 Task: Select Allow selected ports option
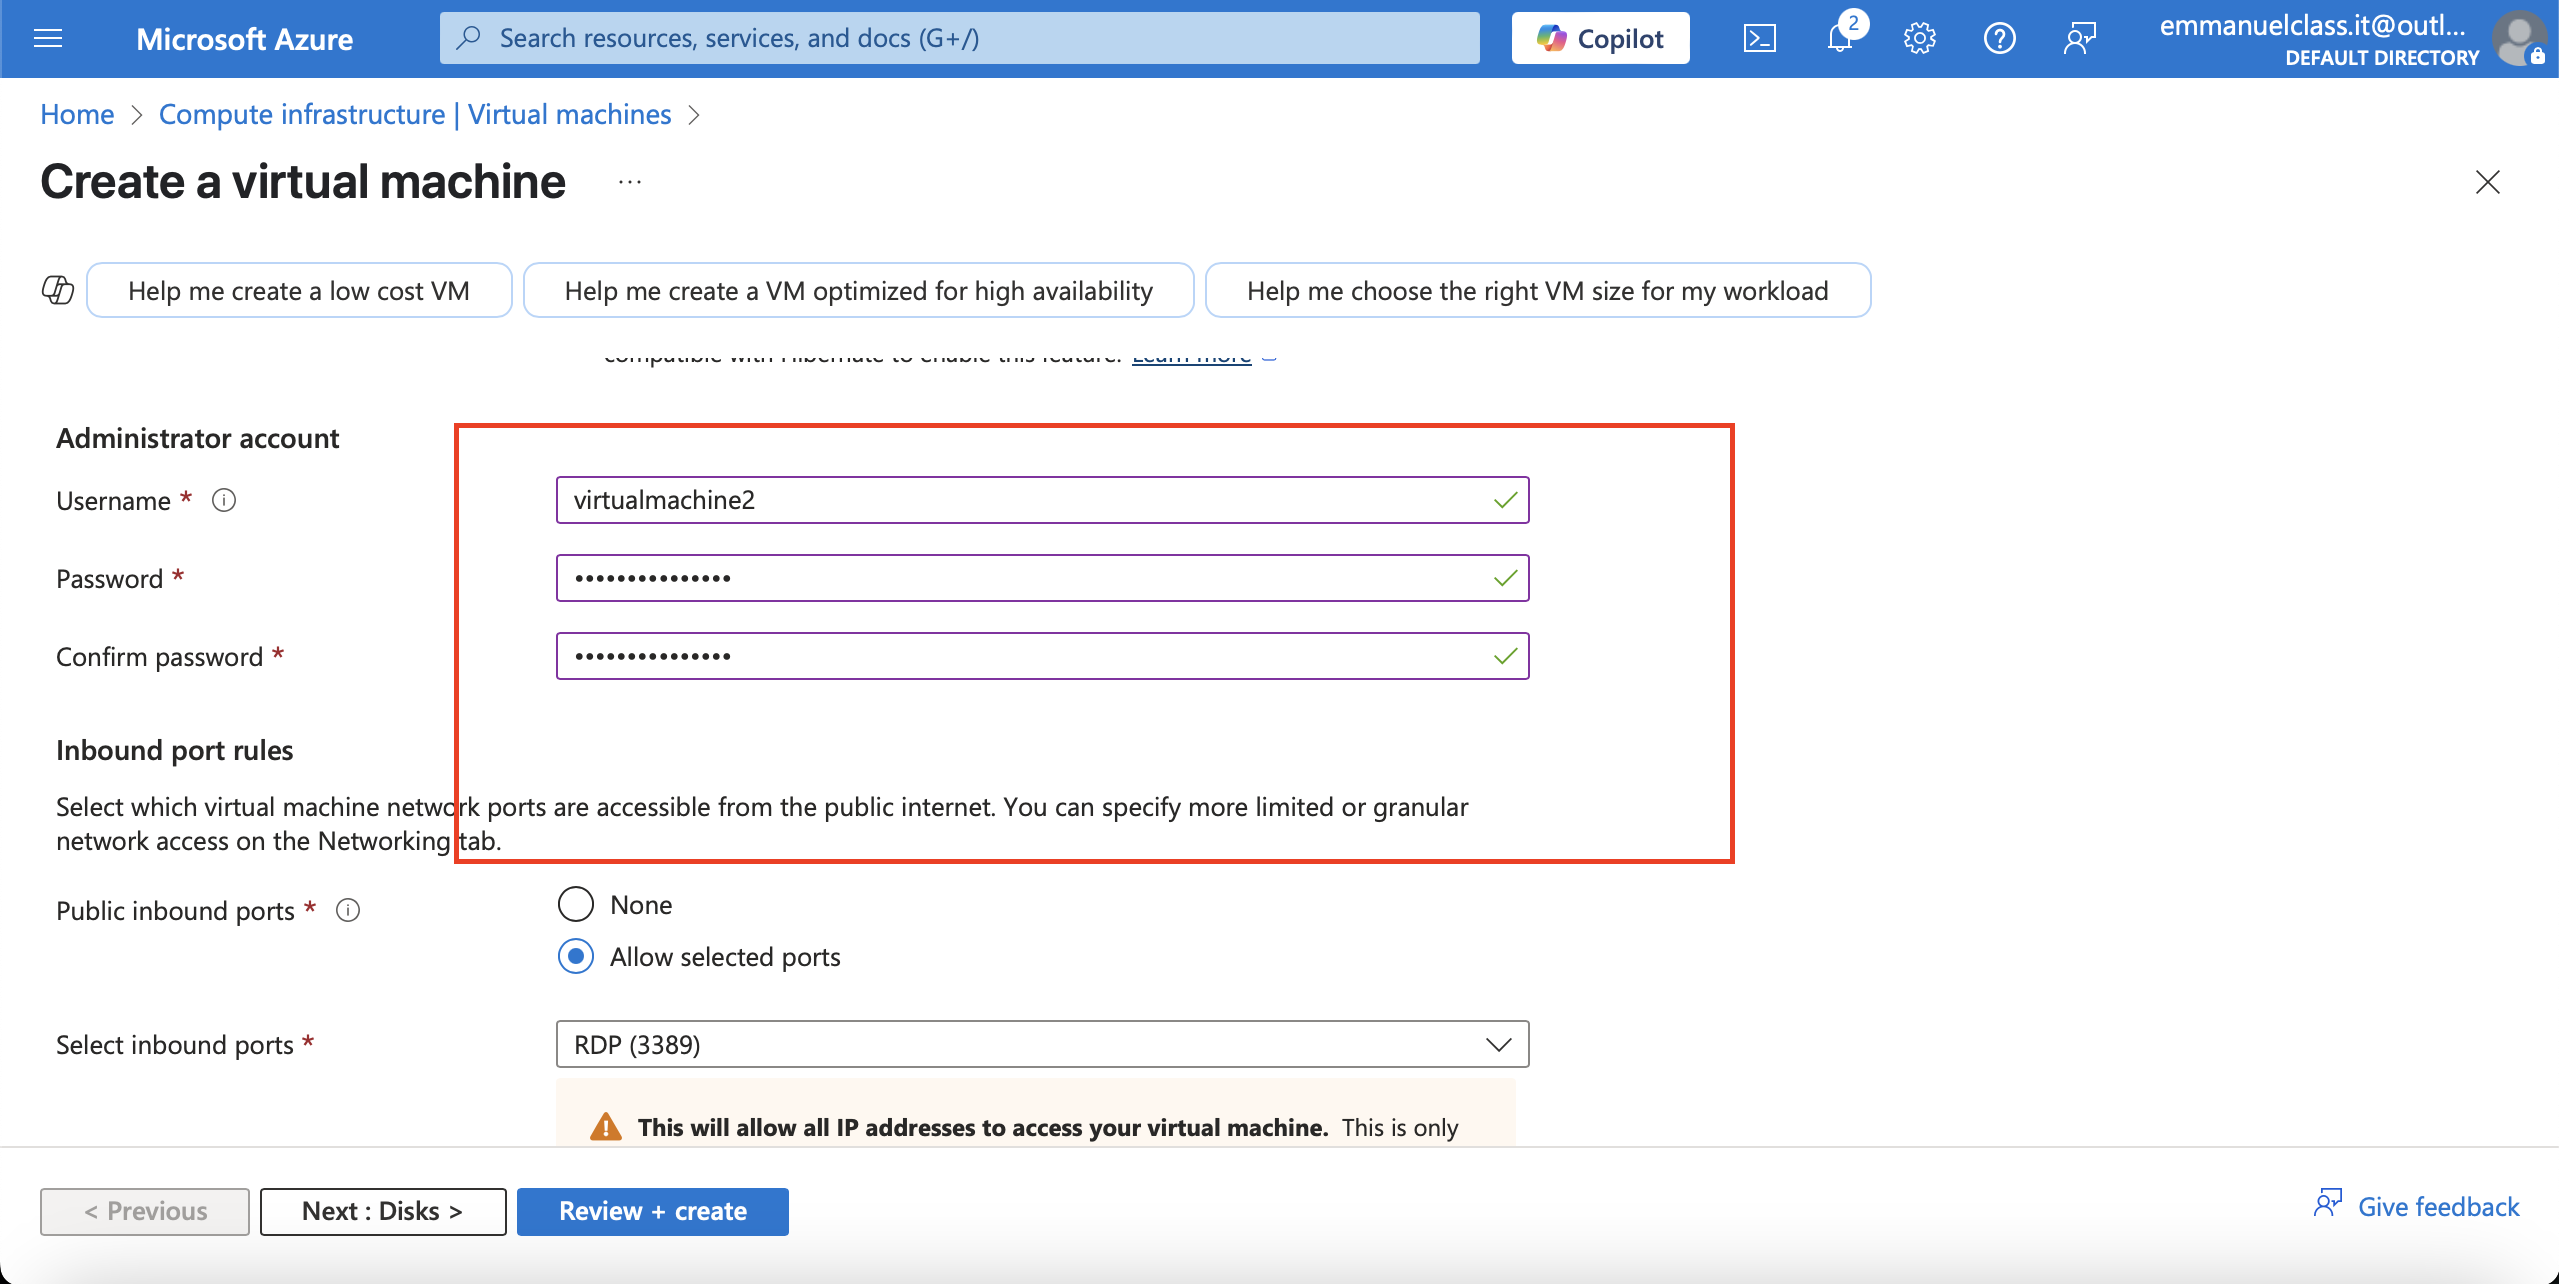pos(575,957)
